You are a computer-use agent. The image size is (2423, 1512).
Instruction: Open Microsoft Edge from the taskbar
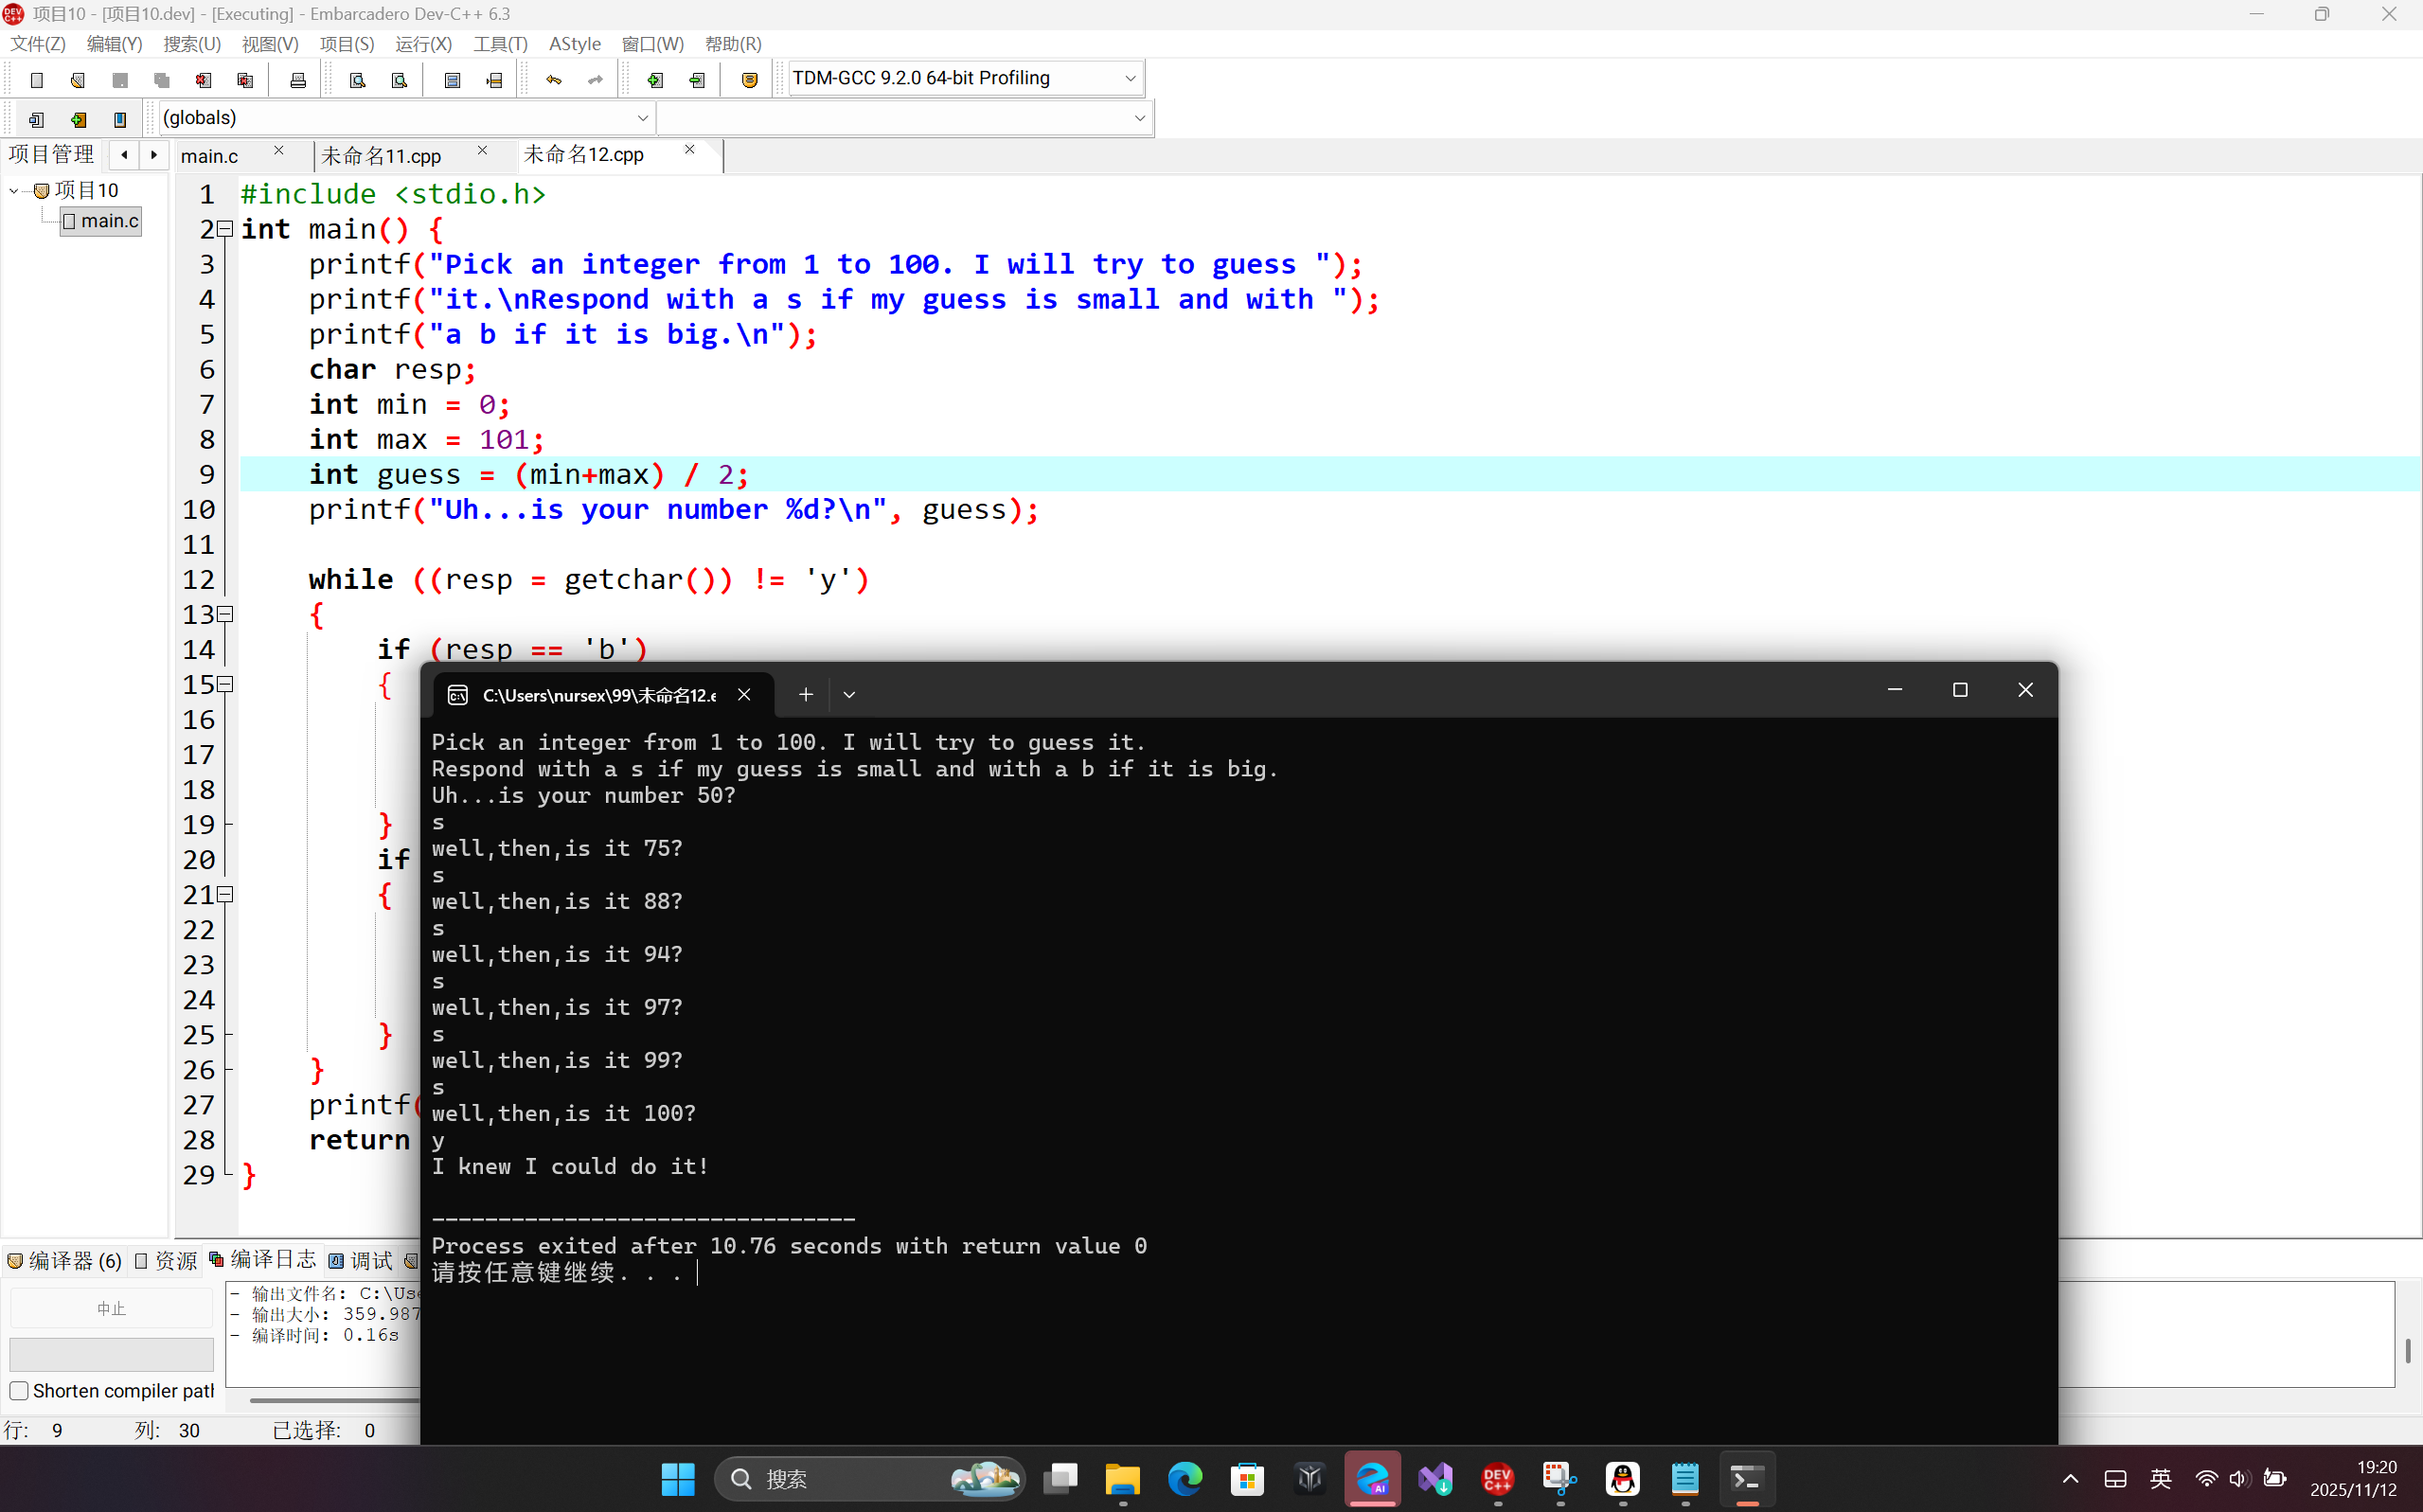[x=1185, y=1478]
